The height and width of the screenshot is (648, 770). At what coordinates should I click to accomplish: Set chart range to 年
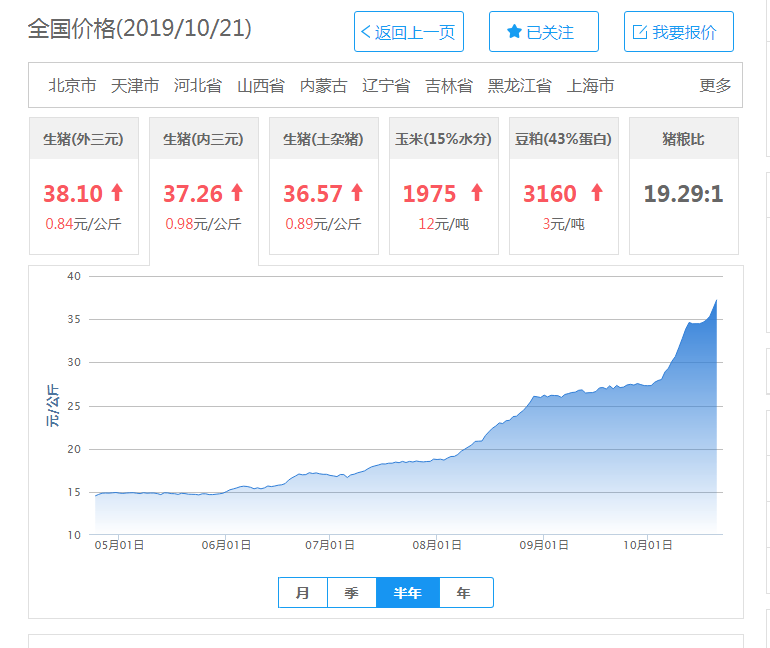pos(464,593)
